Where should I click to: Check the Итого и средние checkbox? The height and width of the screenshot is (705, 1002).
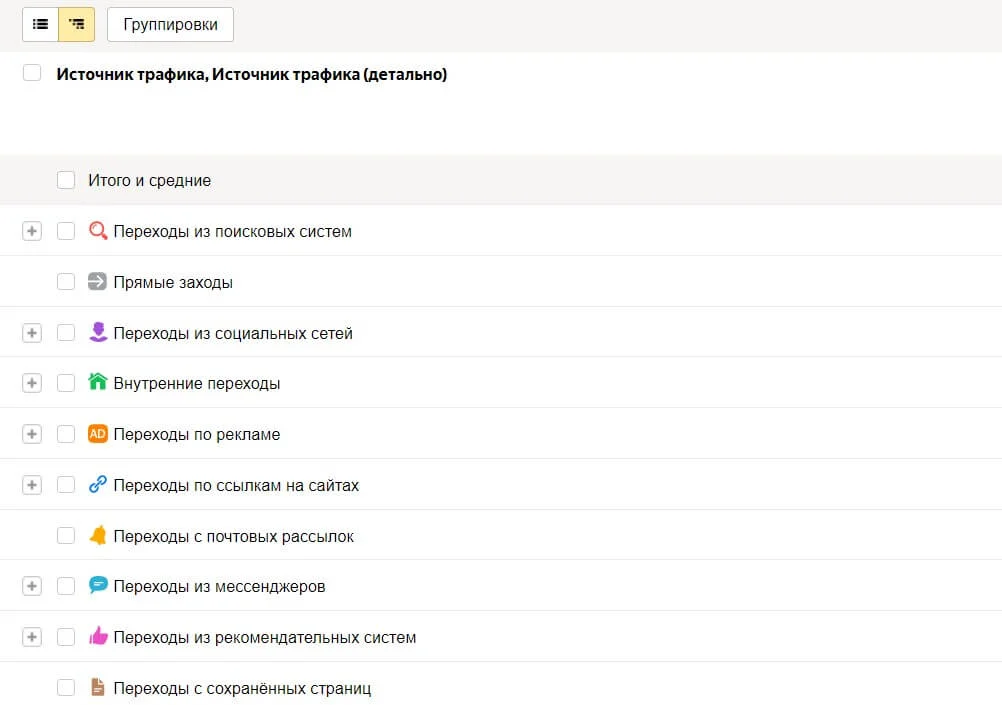click(x=66, y=180)
